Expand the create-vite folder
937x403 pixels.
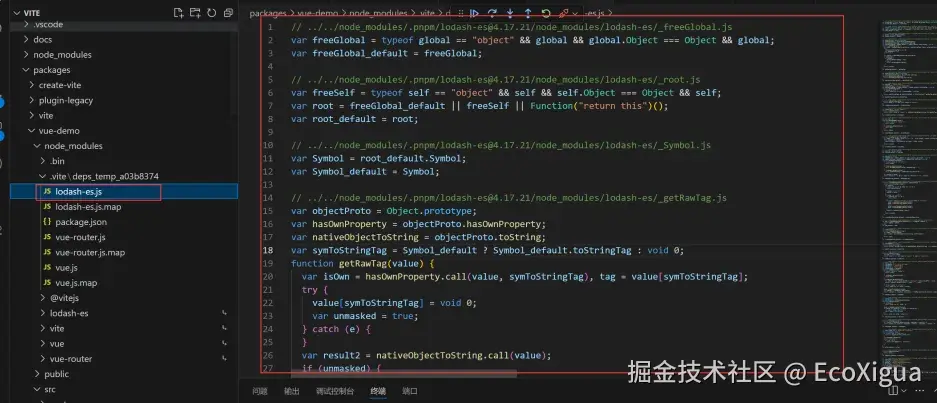point(32,85)
